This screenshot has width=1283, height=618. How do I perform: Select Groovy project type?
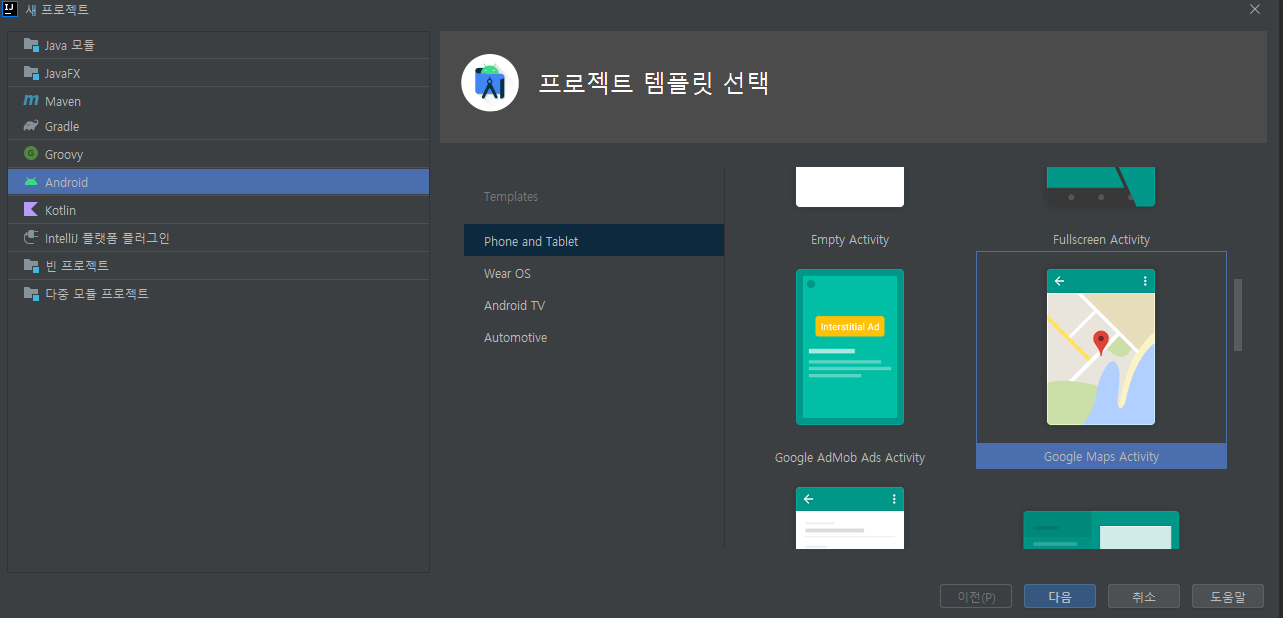click(218, 154)
